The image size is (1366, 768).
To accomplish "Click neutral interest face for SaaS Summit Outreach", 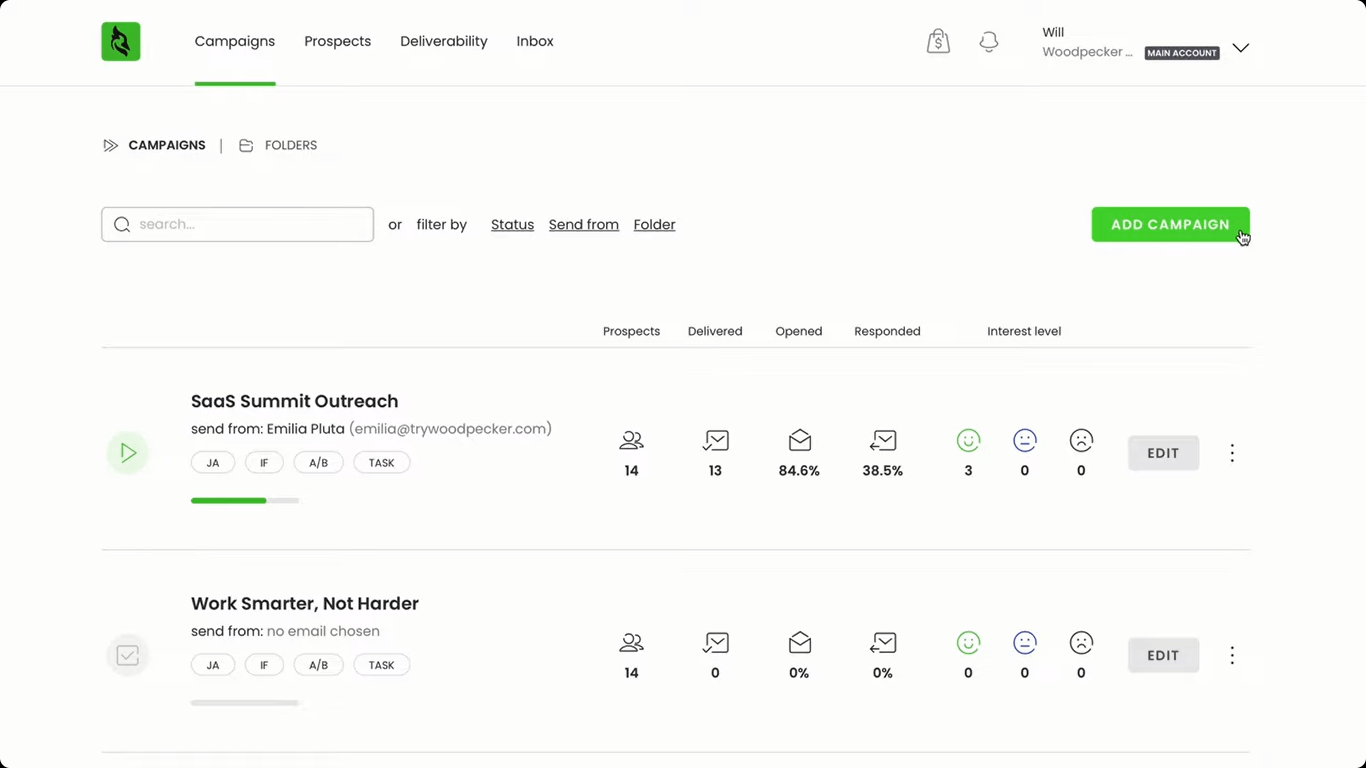I will 1024,440.
